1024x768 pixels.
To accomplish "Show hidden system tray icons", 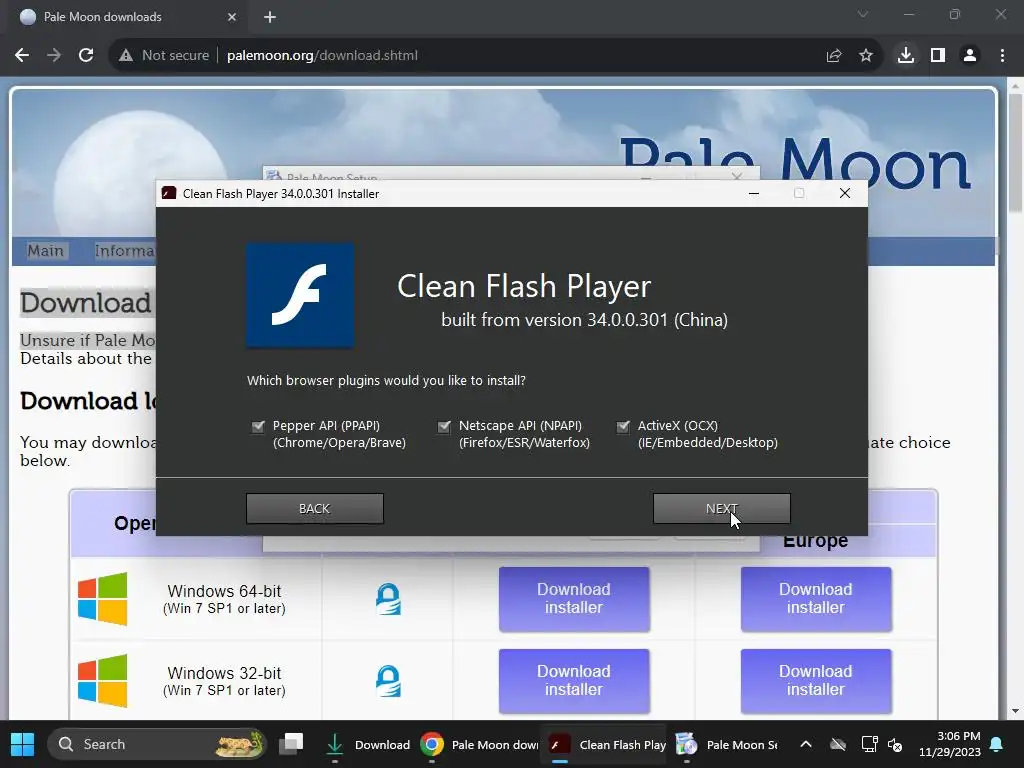I will (x=806, y=744).
